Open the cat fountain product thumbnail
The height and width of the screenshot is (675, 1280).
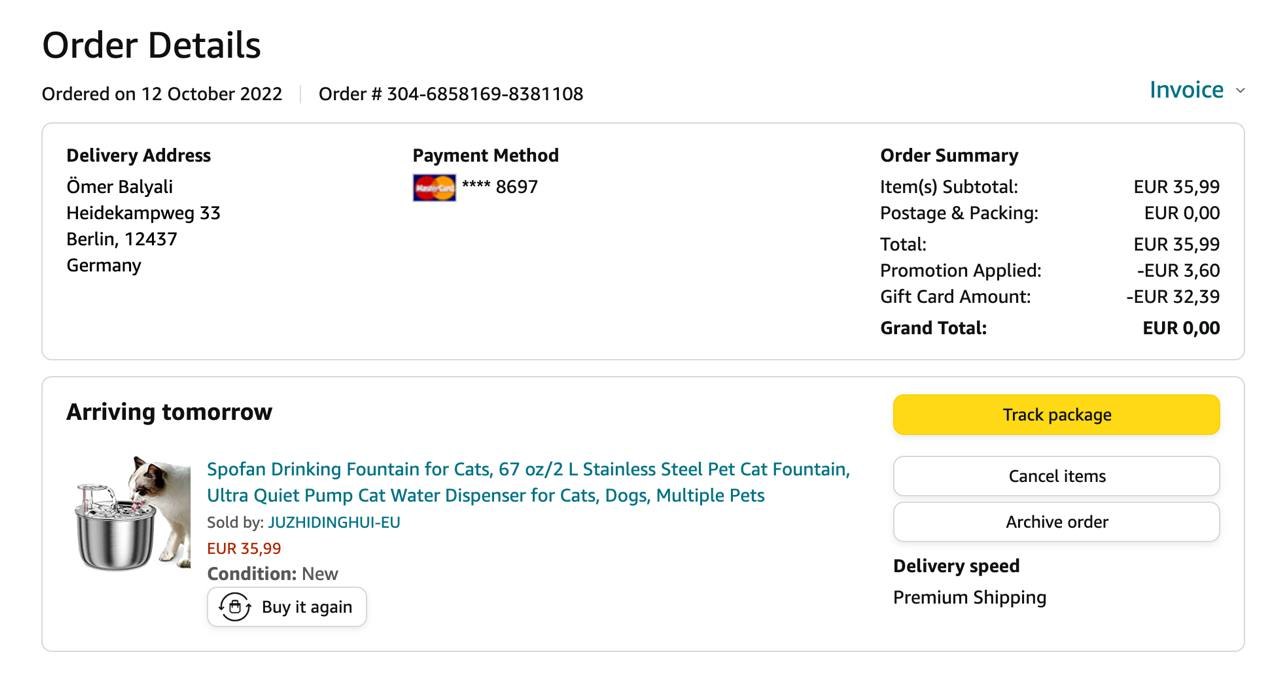point(132,512)
